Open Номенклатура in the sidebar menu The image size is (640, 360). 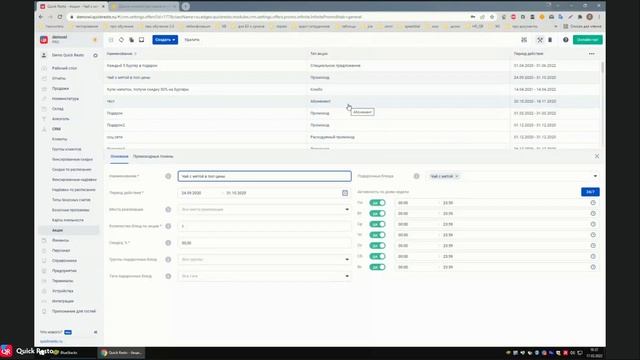(x=65, y=99)
